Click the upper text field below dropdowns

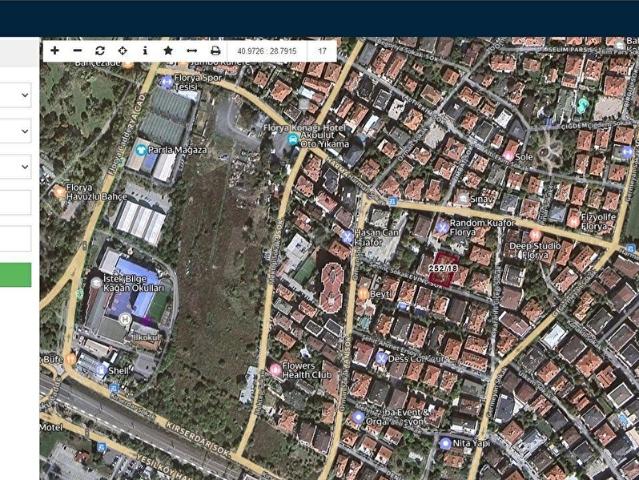point(16,203)
